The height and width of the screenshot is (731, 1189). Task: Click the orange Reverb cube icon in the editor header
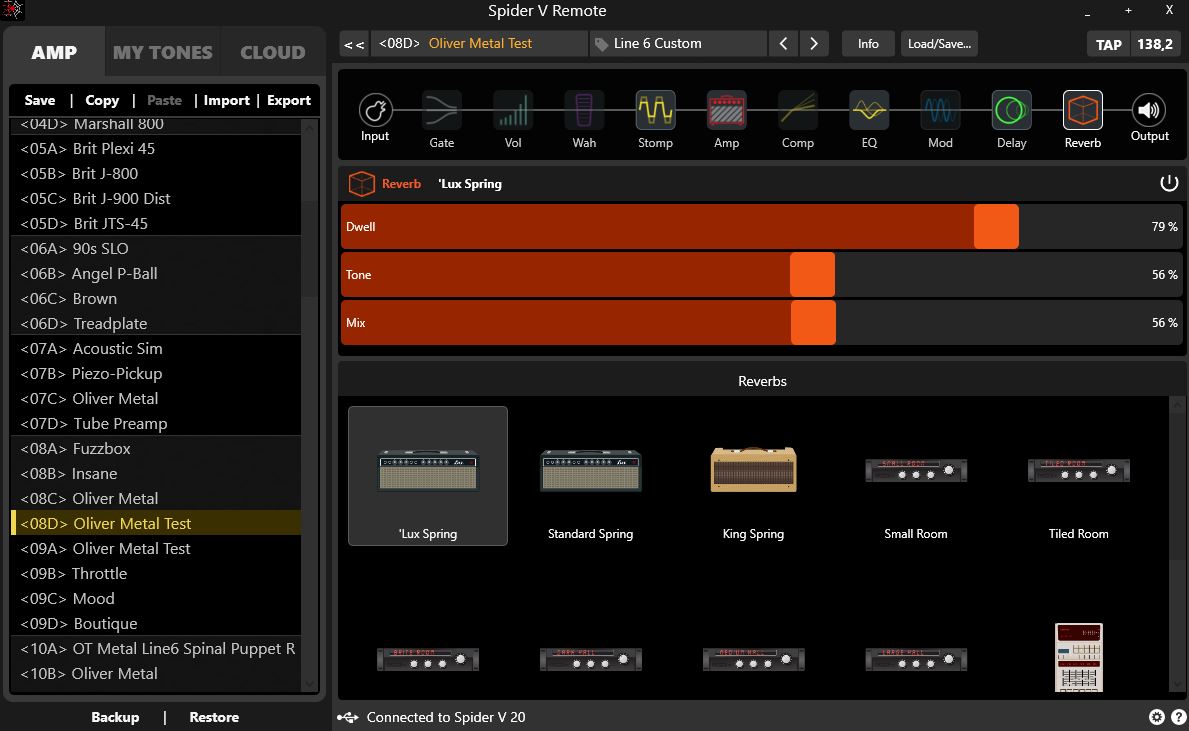(362, 184)
